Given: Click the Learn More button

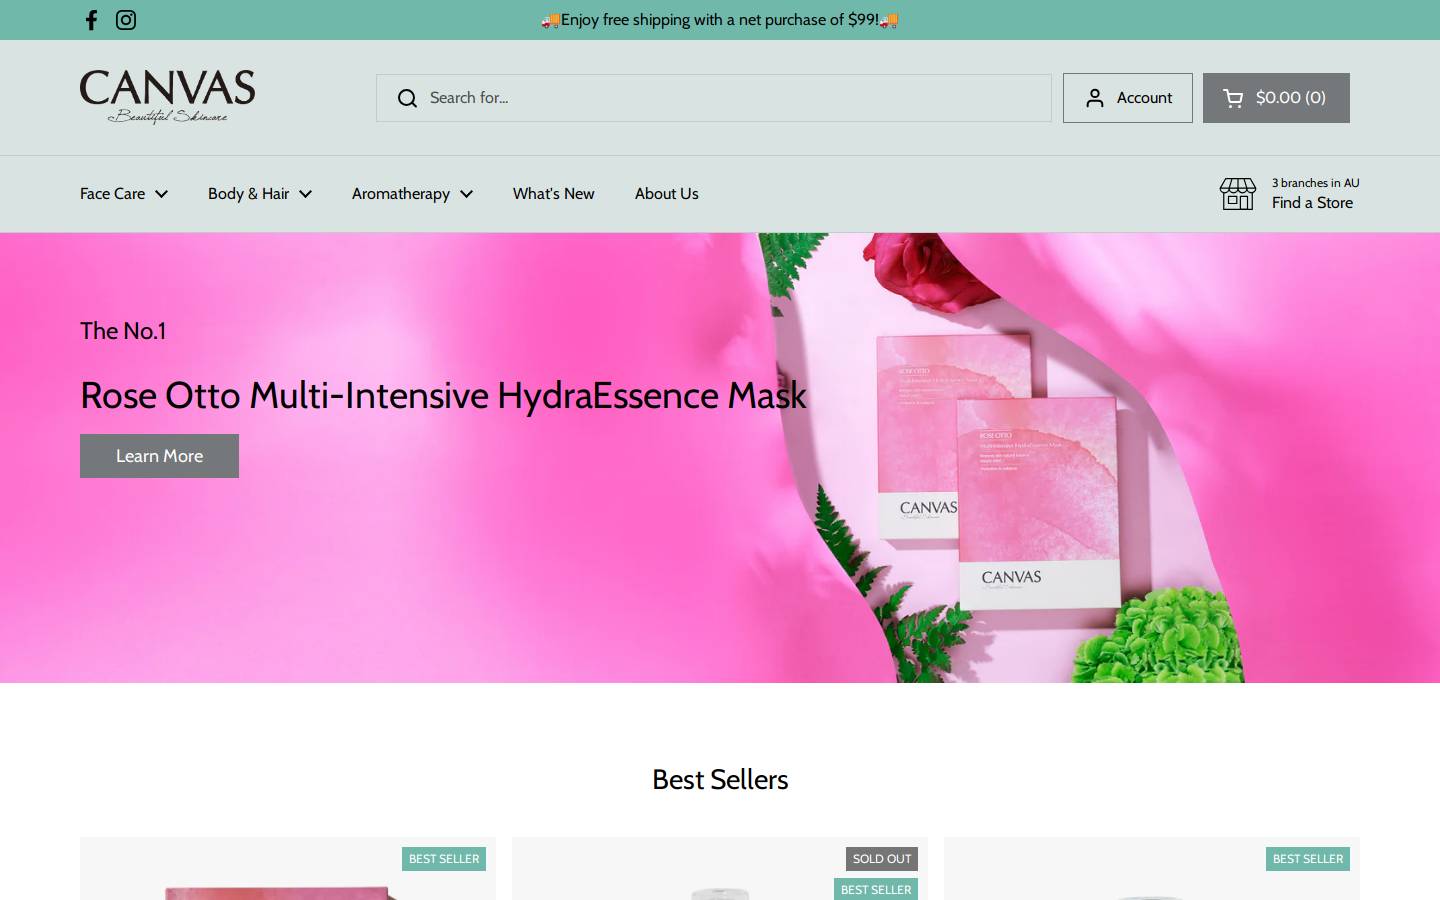Looking at the screenshot, I should 159,456.
